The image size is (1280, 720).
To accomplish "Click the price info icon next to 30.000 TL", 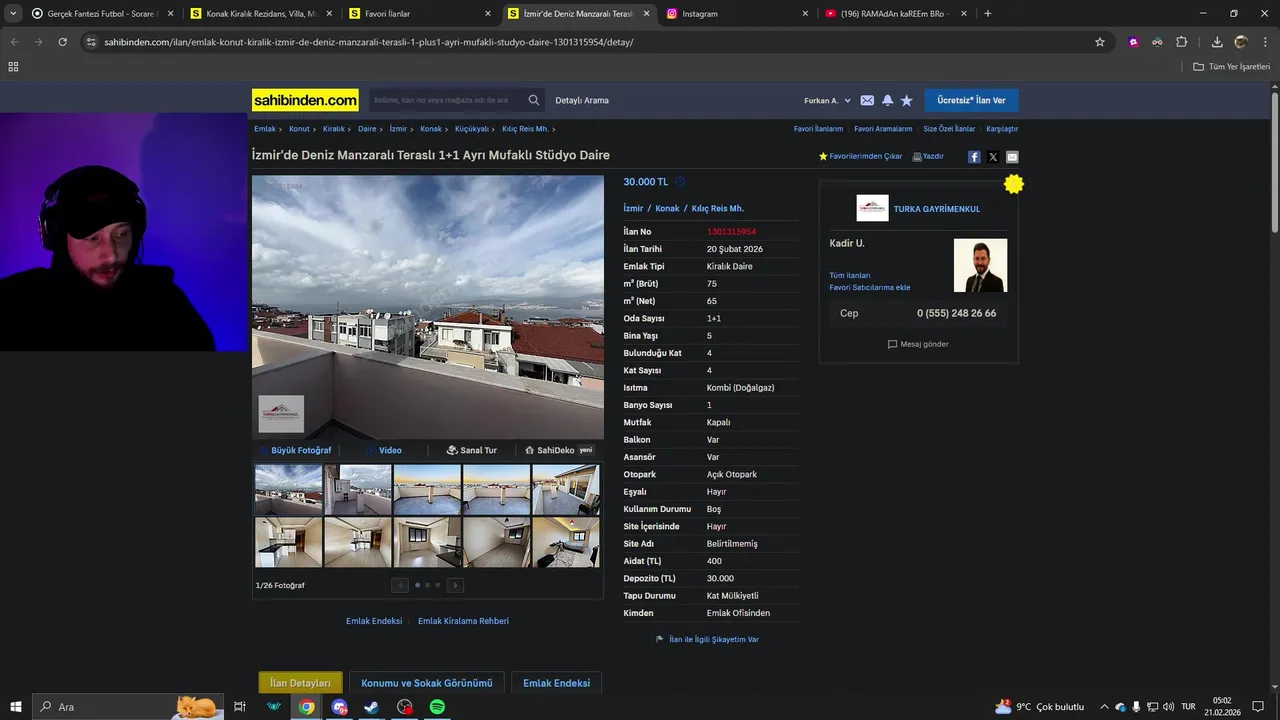I will (x=680, y=182).
